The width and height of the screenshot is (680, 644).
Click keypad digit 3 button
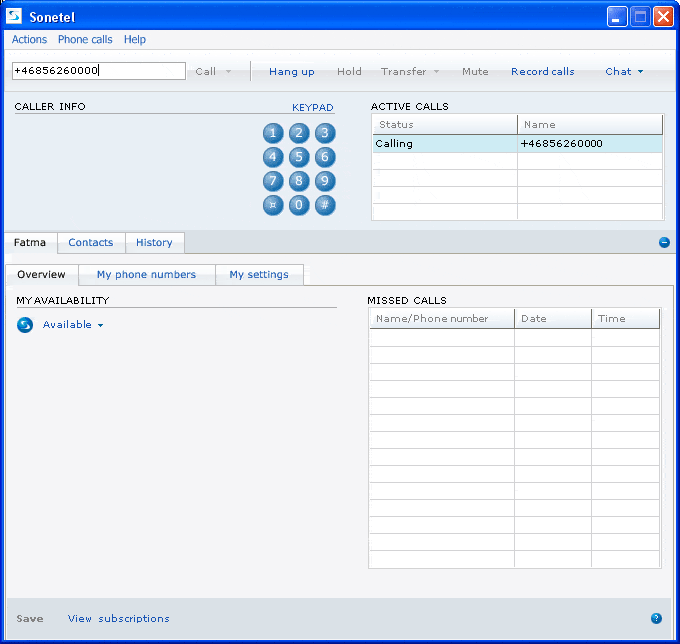click(325, 133)
